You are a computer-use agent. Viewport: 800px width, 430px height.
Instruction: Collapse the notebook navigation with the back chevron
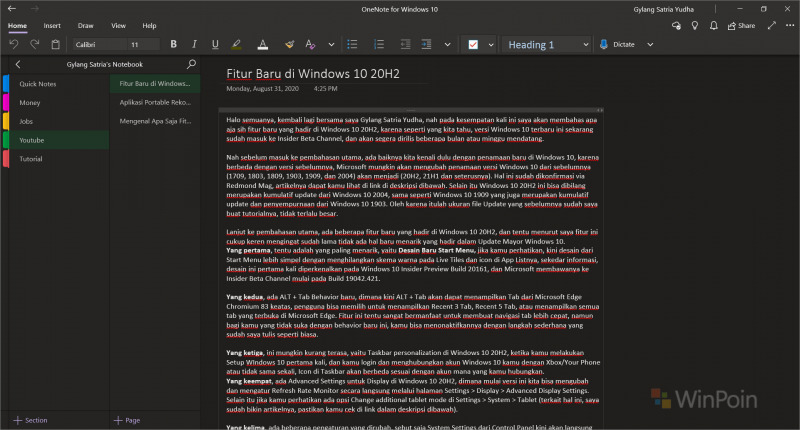click(x=18, y=64)
